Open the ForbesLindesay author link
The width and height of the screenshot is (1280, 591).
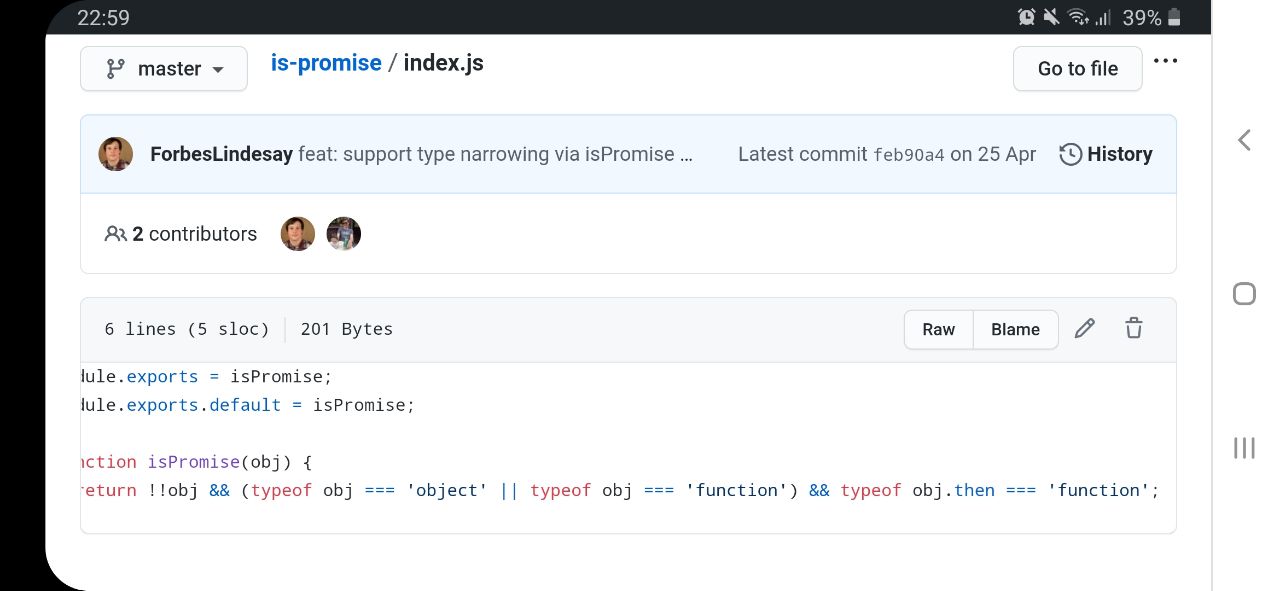pyautogui.click(x=221, y=154)
